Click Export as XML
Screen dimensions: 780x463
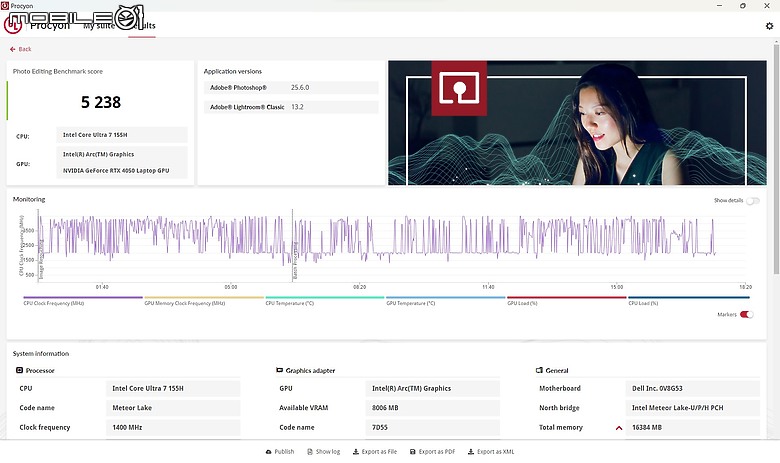coord(491,452)
